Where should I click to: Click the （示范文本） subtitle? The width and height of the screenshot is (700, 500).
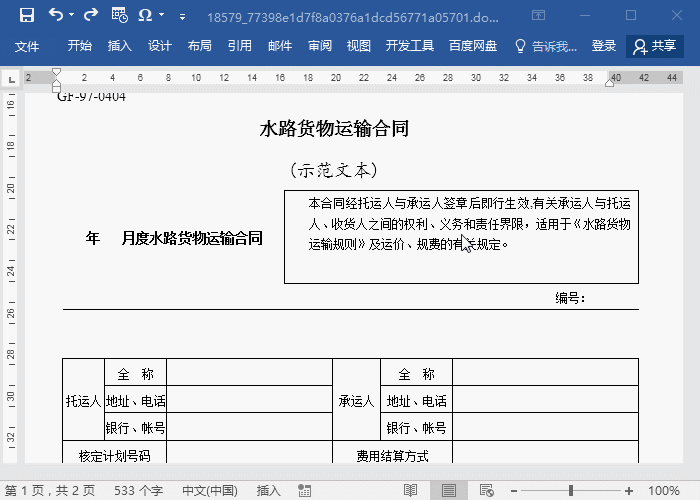pos(334,170)
